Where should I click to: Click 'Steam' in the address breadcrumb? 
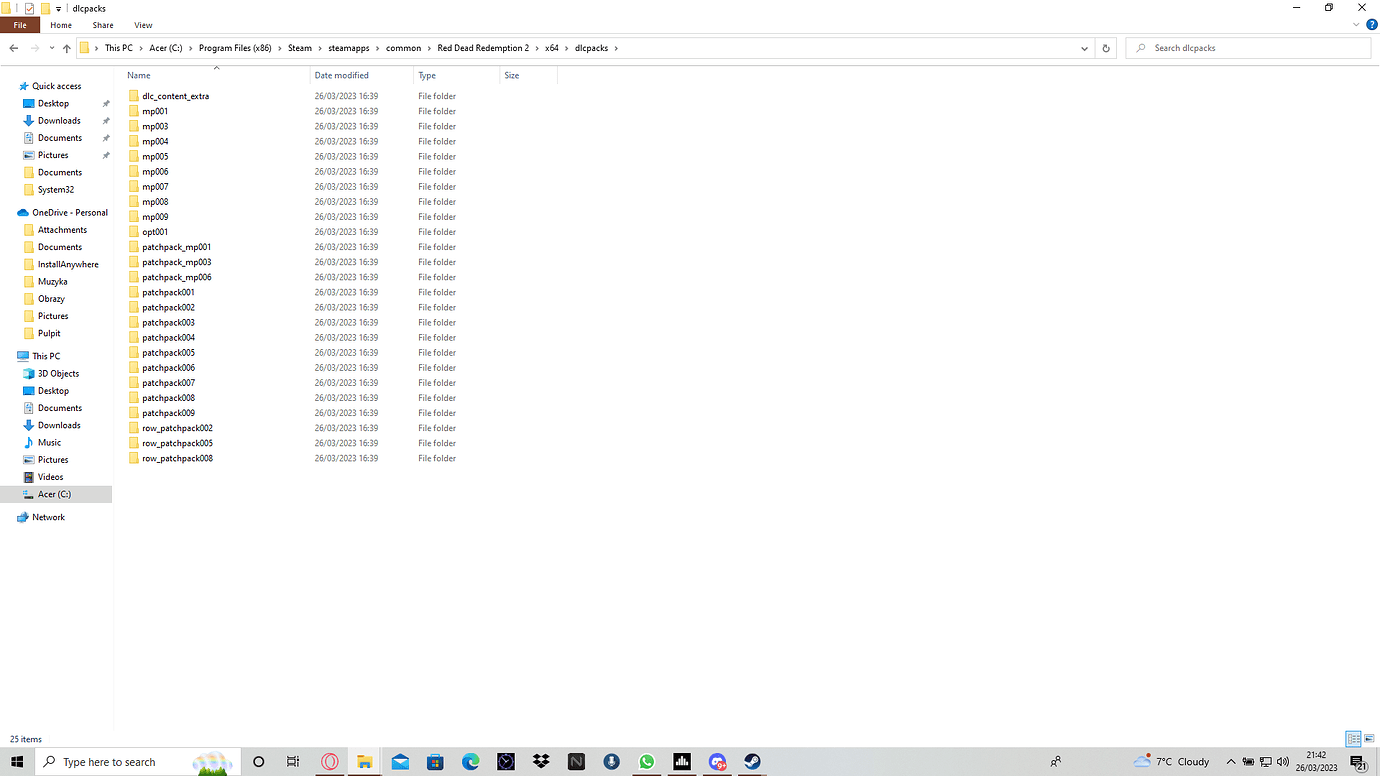tap(300, 48)
